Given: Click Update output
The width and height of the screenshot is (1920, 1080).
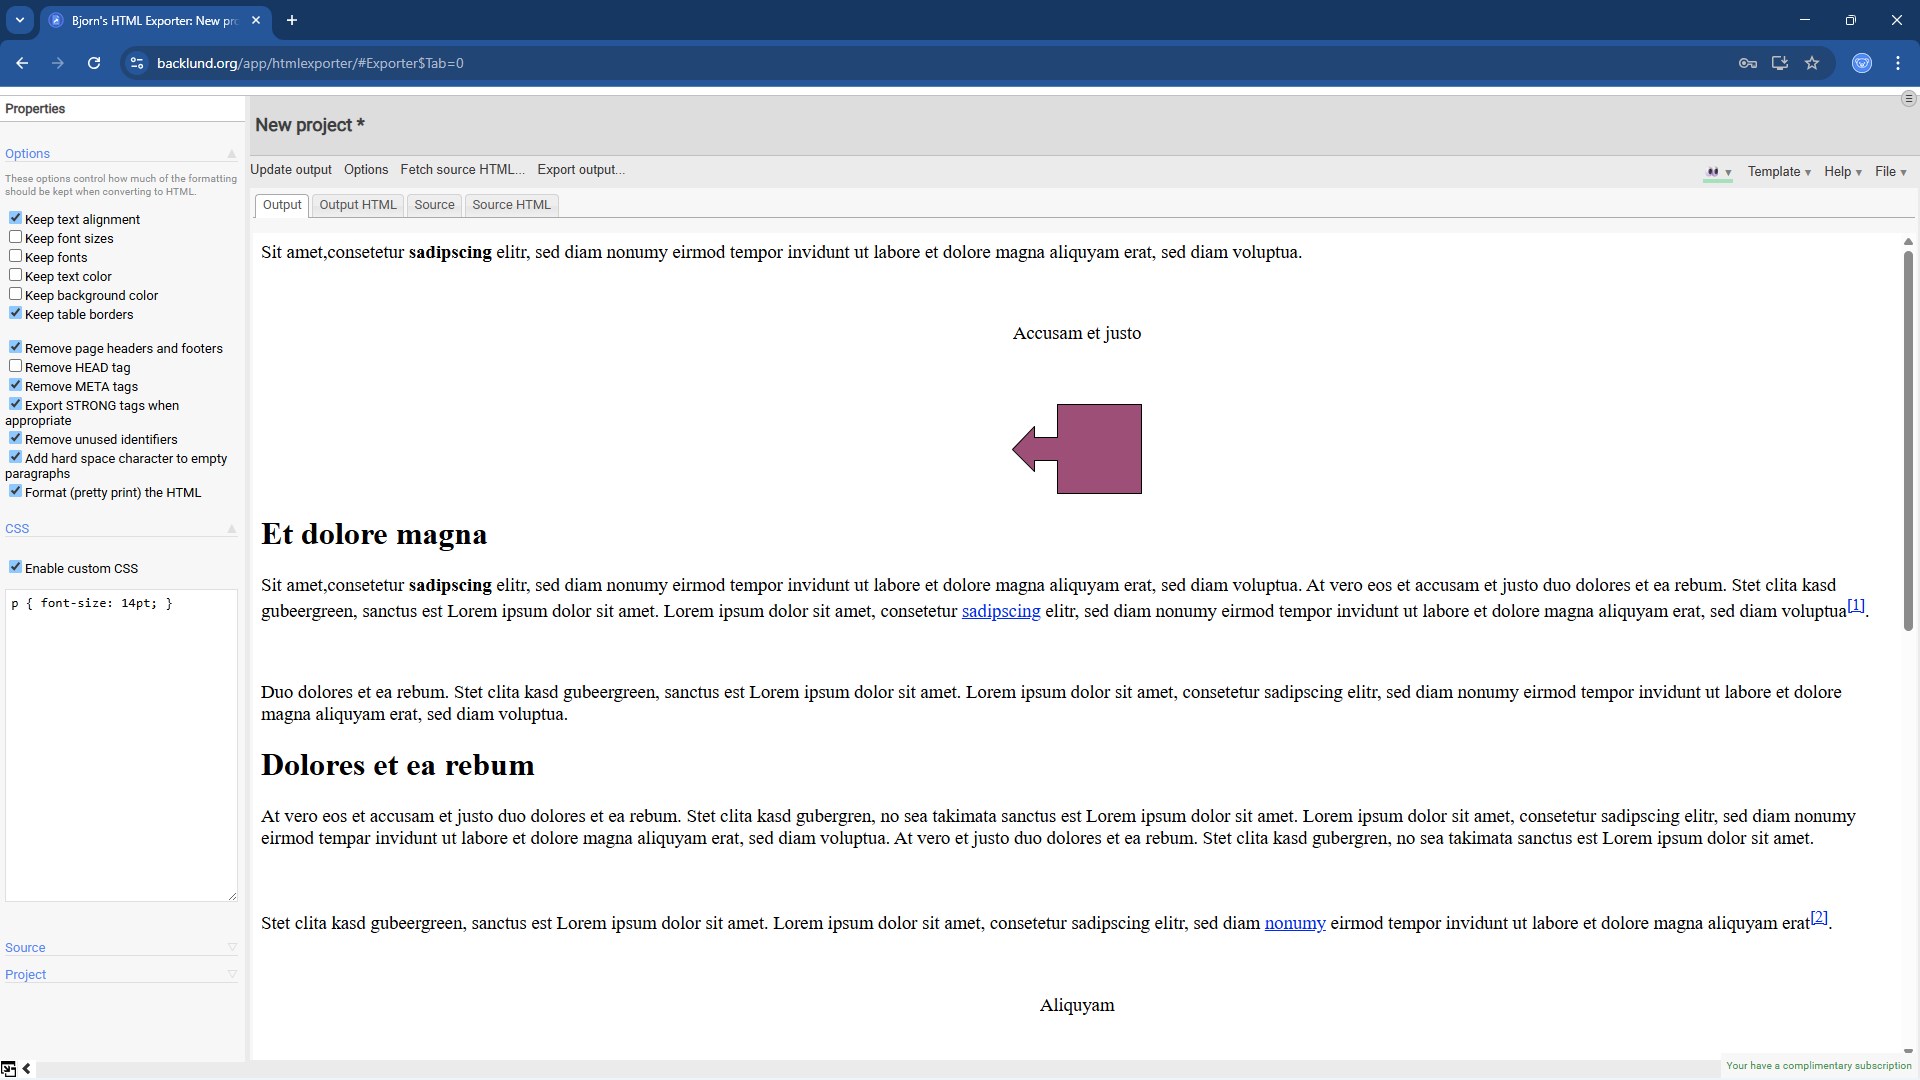Looking at the screenshot, I should point(291,170).
